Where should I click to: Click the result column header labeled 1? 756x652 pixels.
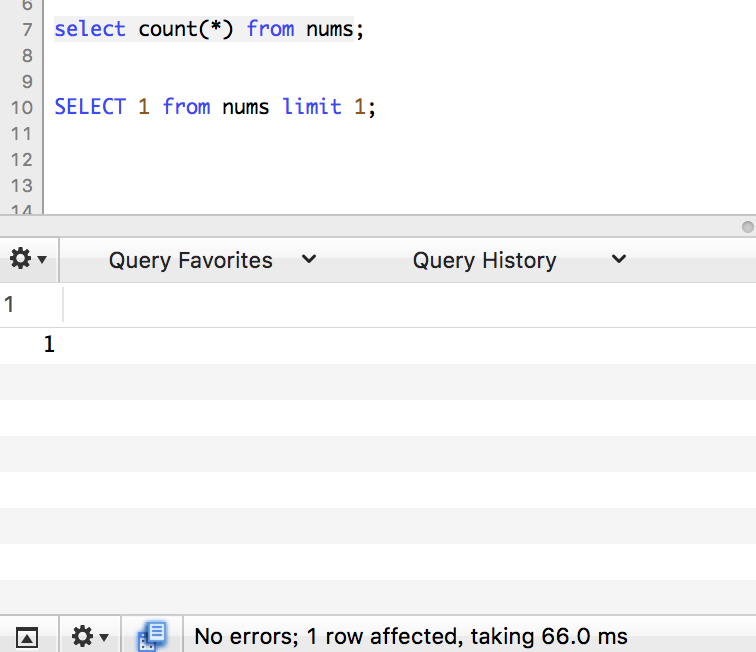10,305
